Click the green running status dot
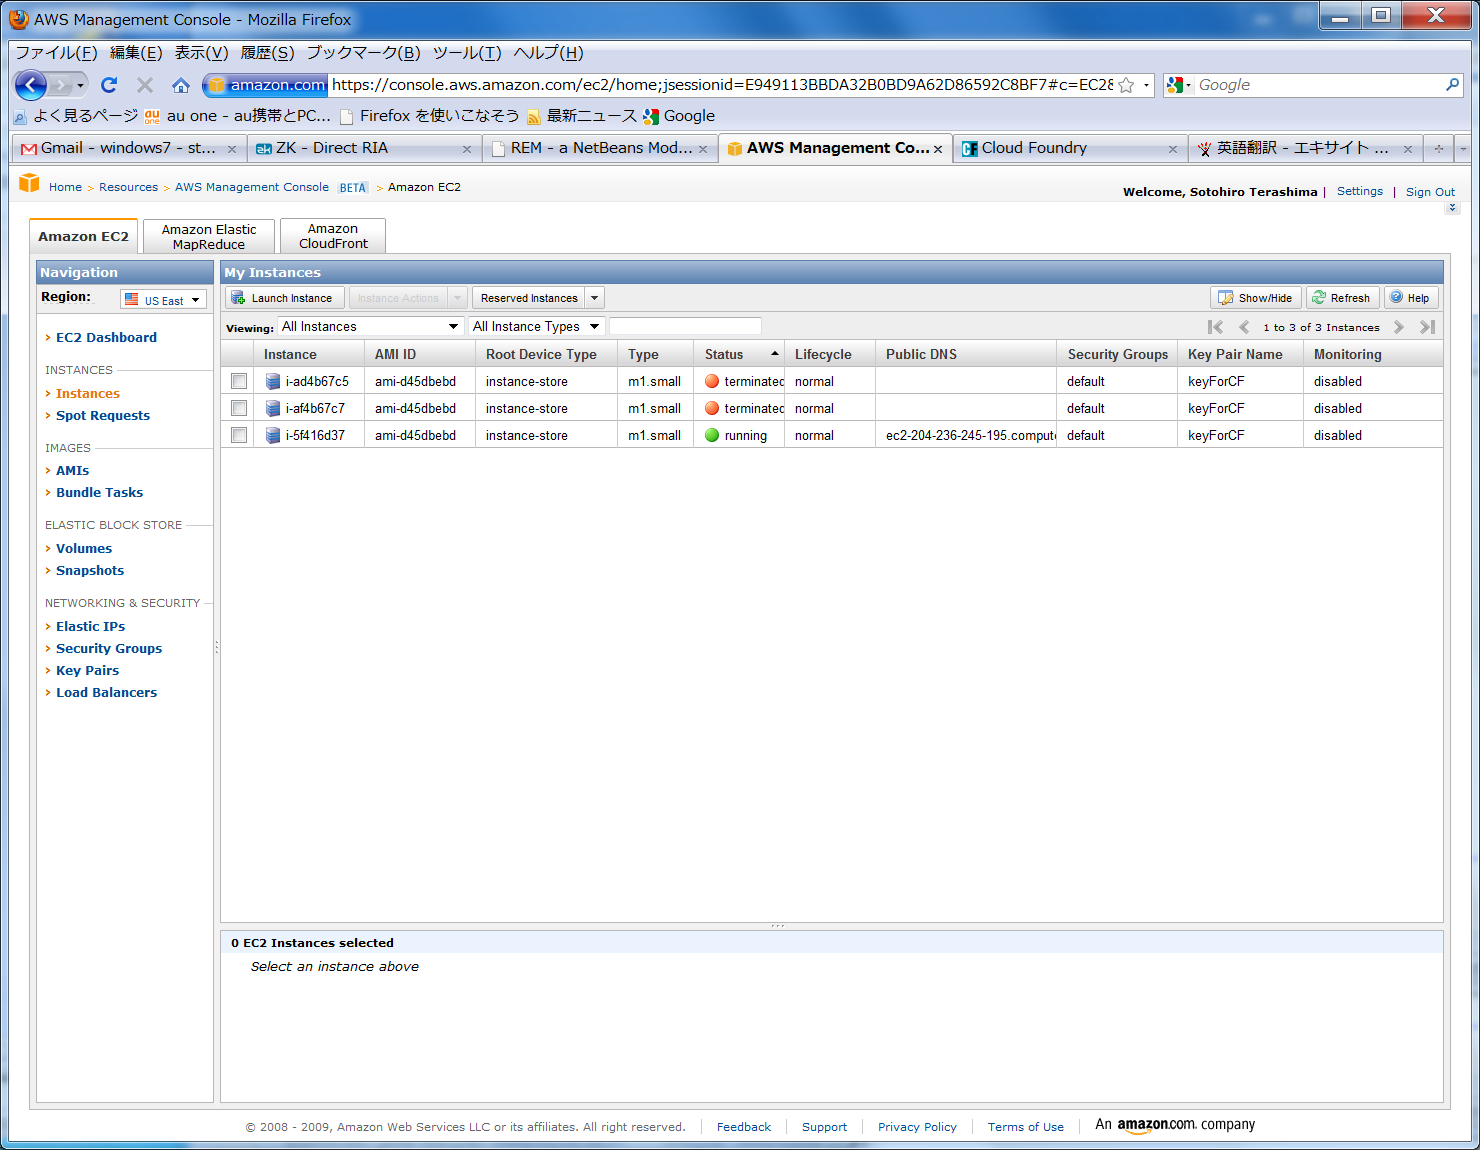 (x=712, y=435)
